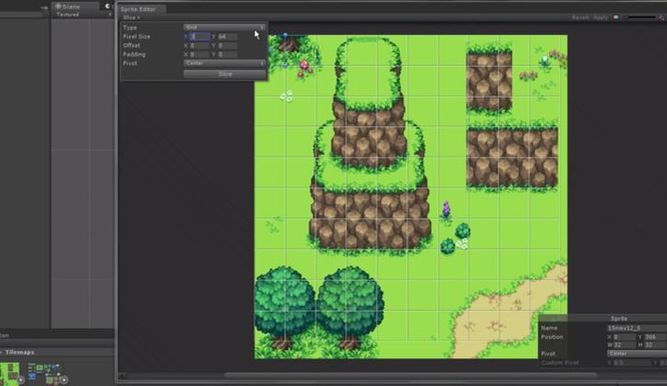Click the Revert button in Sprite Editor toolbar
This screenshot has height=386, width=667.
[x=580, y=17]
